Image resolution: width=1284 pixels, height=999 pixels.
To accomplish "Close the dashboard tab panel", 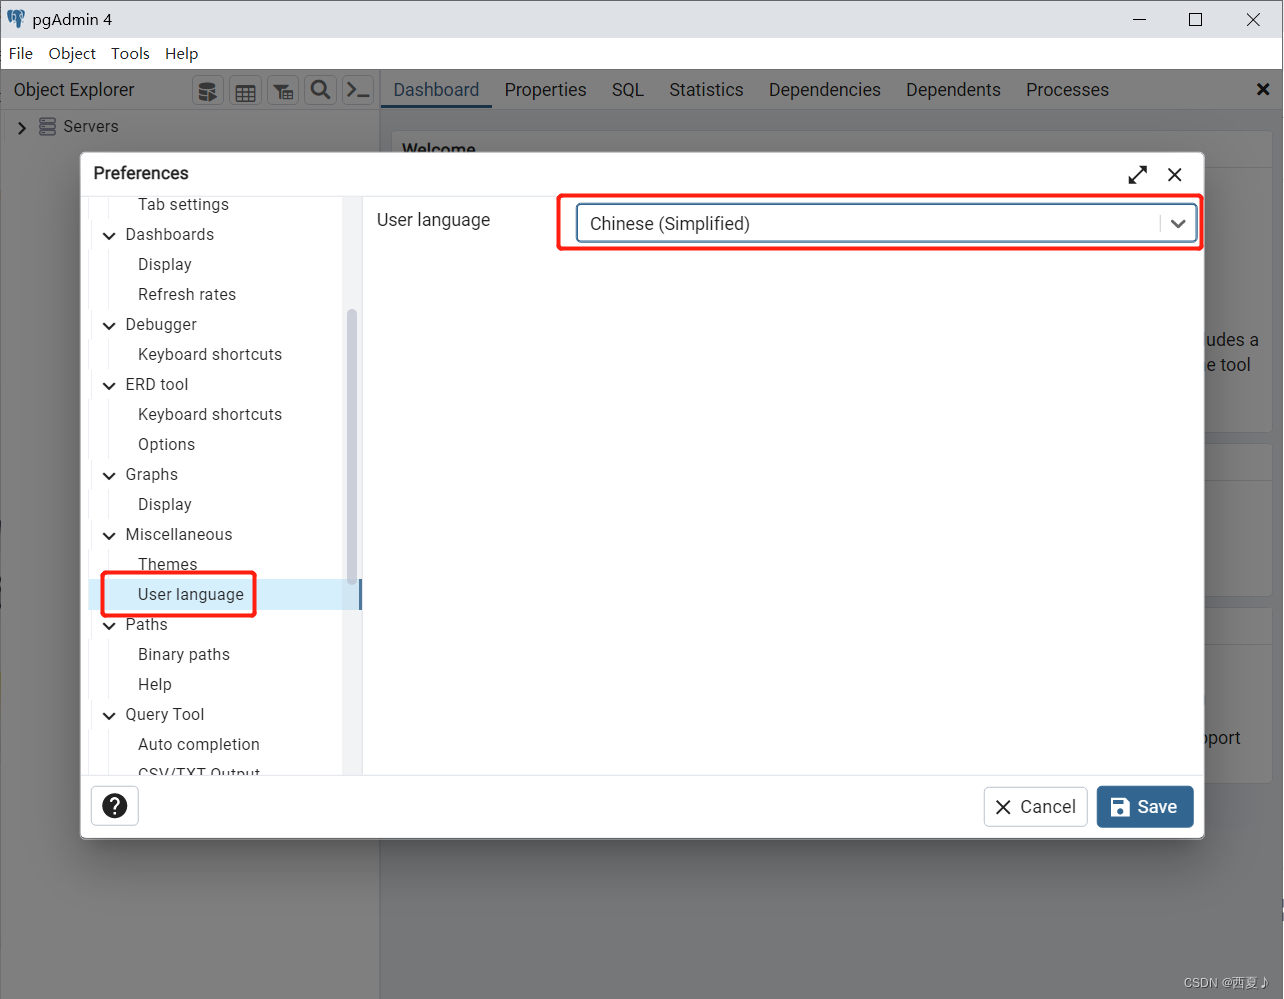I will [x=1263, y=90].
